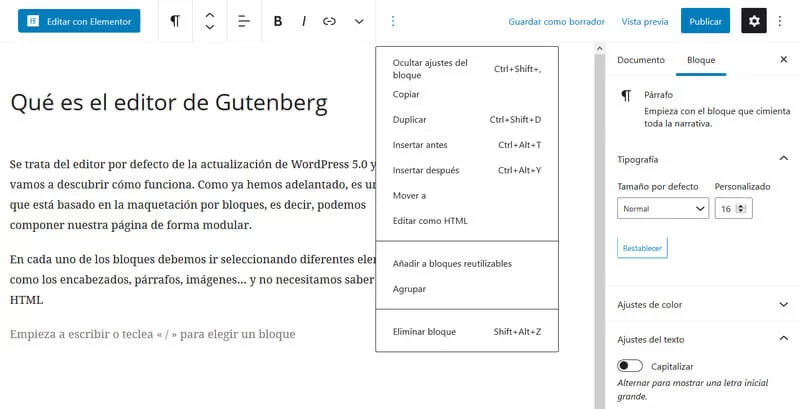Switch to Documento tab
Viewport: 800px width, 409px height.
coord(641,60)
